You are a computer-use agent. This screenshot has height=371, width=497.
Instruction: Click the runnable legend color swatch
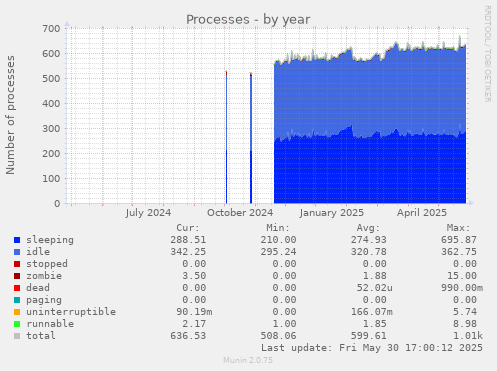click(17, 324)
